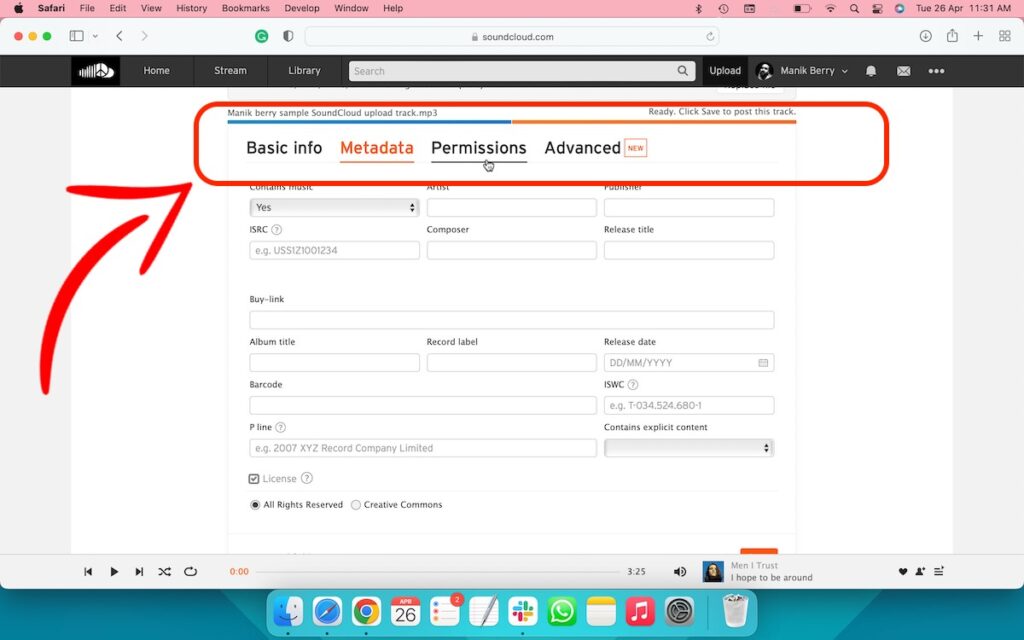The height and width of the screenshot is (640, 1024).
Task: Click the three-dot more options icon
Action: (x=936, y=71)
